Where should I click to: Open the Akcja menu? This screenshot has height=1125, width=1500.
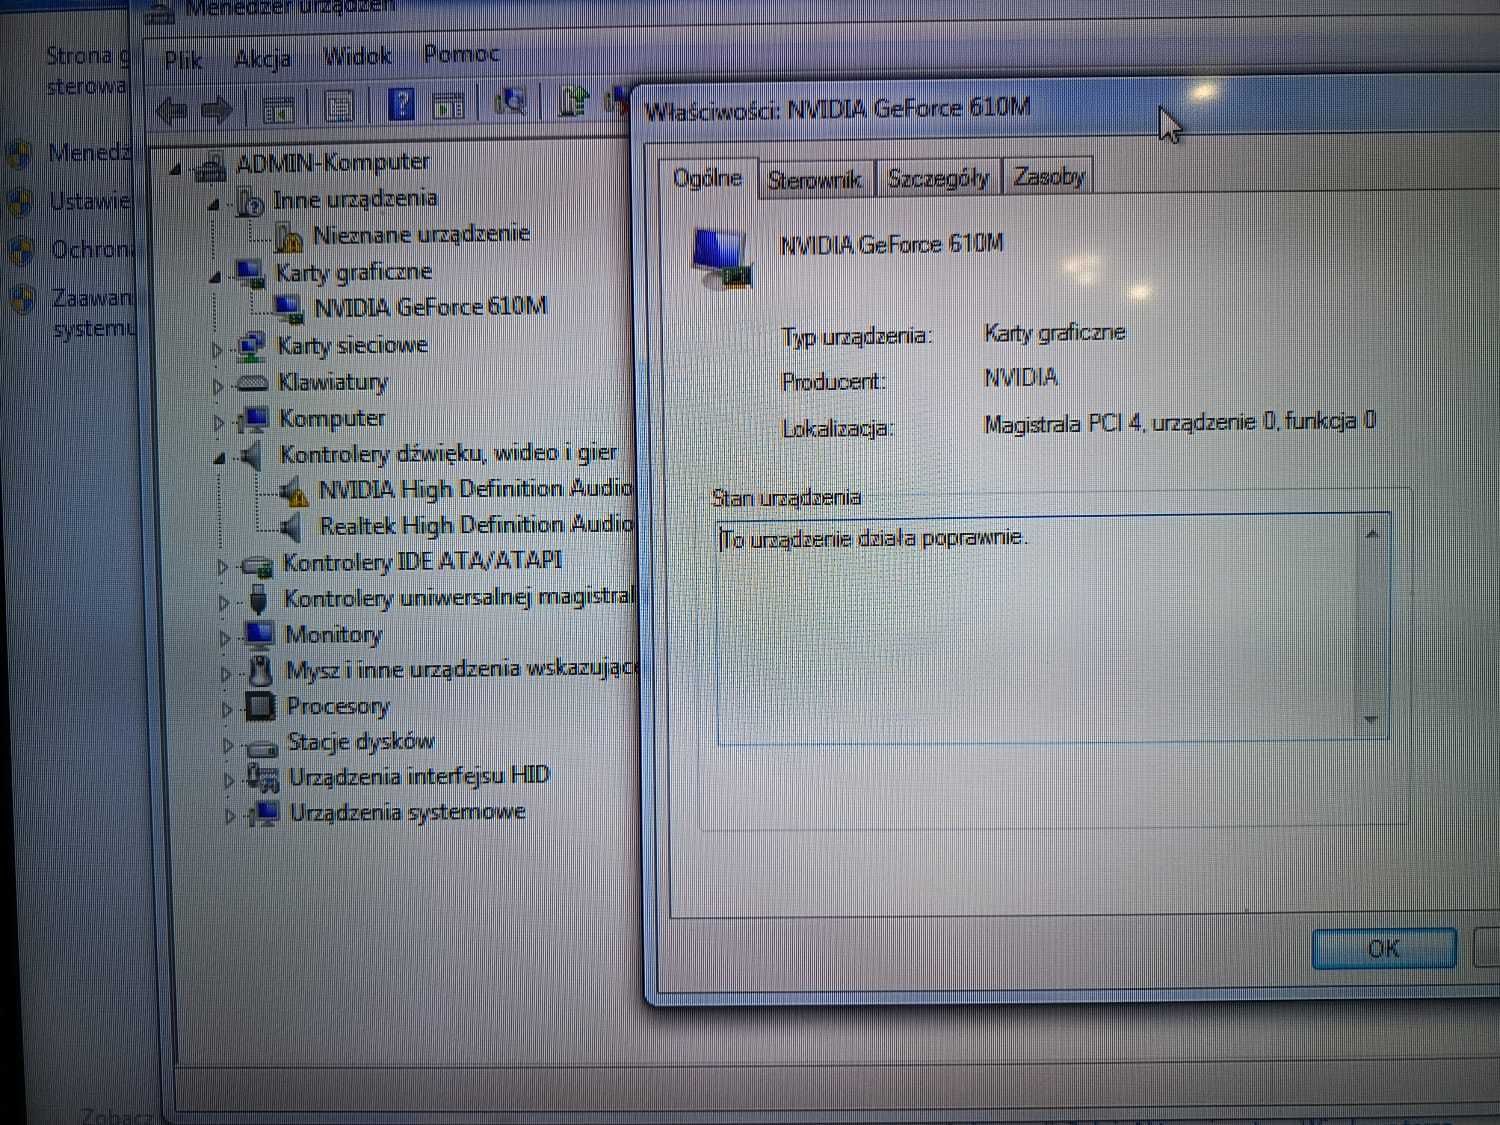[262, 58]
